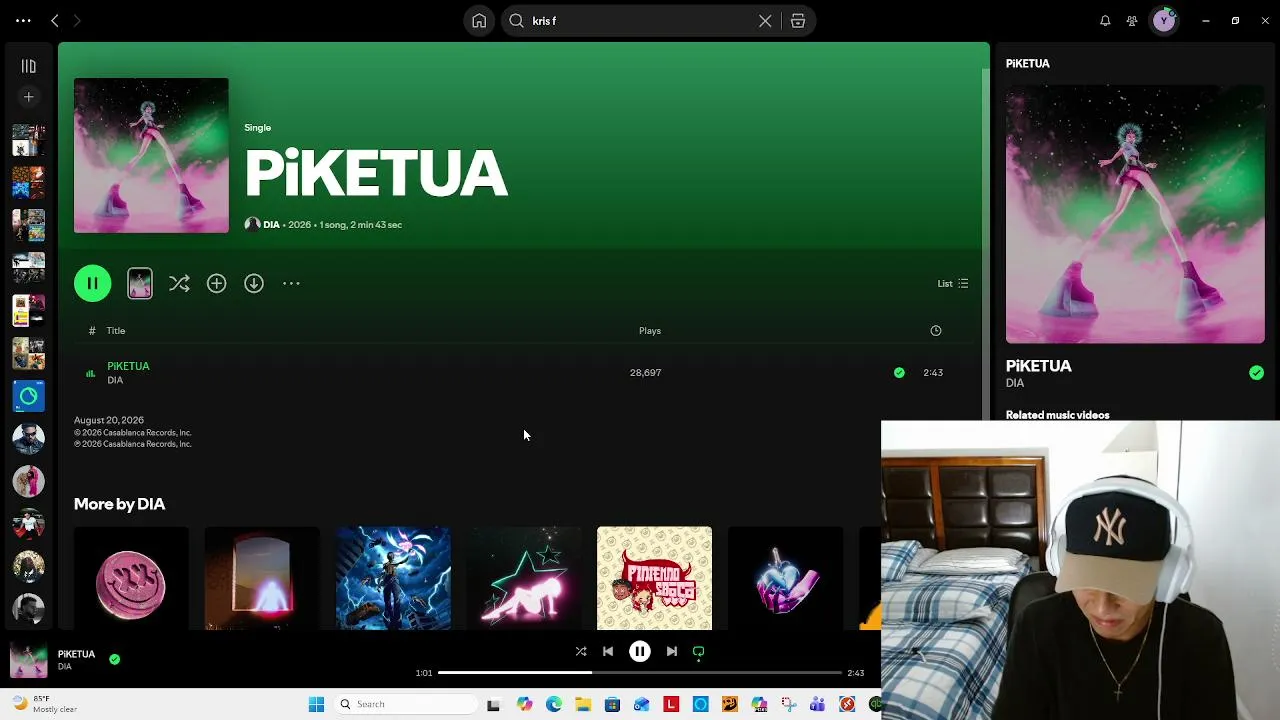Launch Microsoft Edge from the taskbar

(554, 704)
